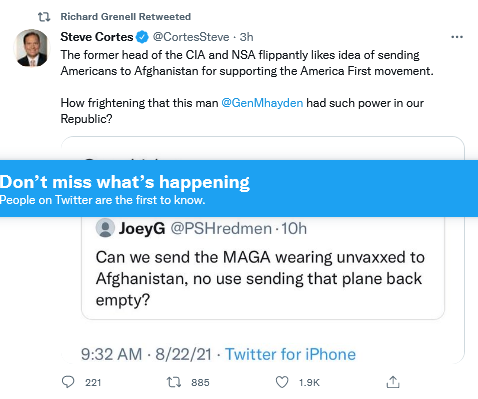Click the Steve Cortes display name
This screenshot has width=478, height=399.
97,37
